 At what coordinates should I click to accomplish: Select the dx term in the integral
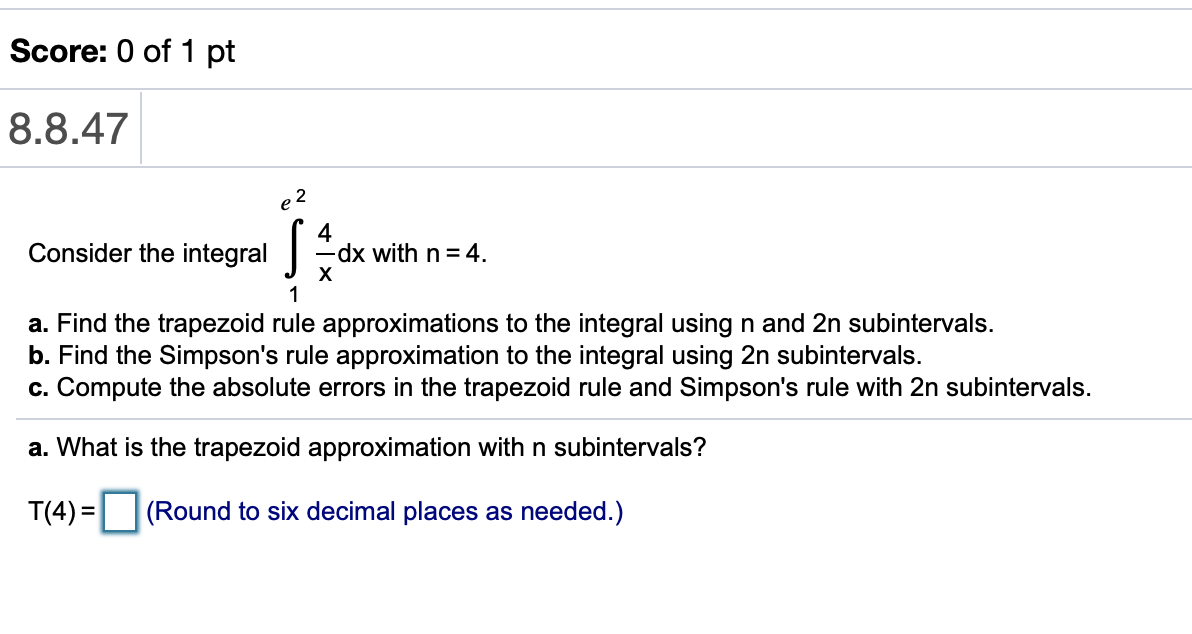[x=350, y=253]
